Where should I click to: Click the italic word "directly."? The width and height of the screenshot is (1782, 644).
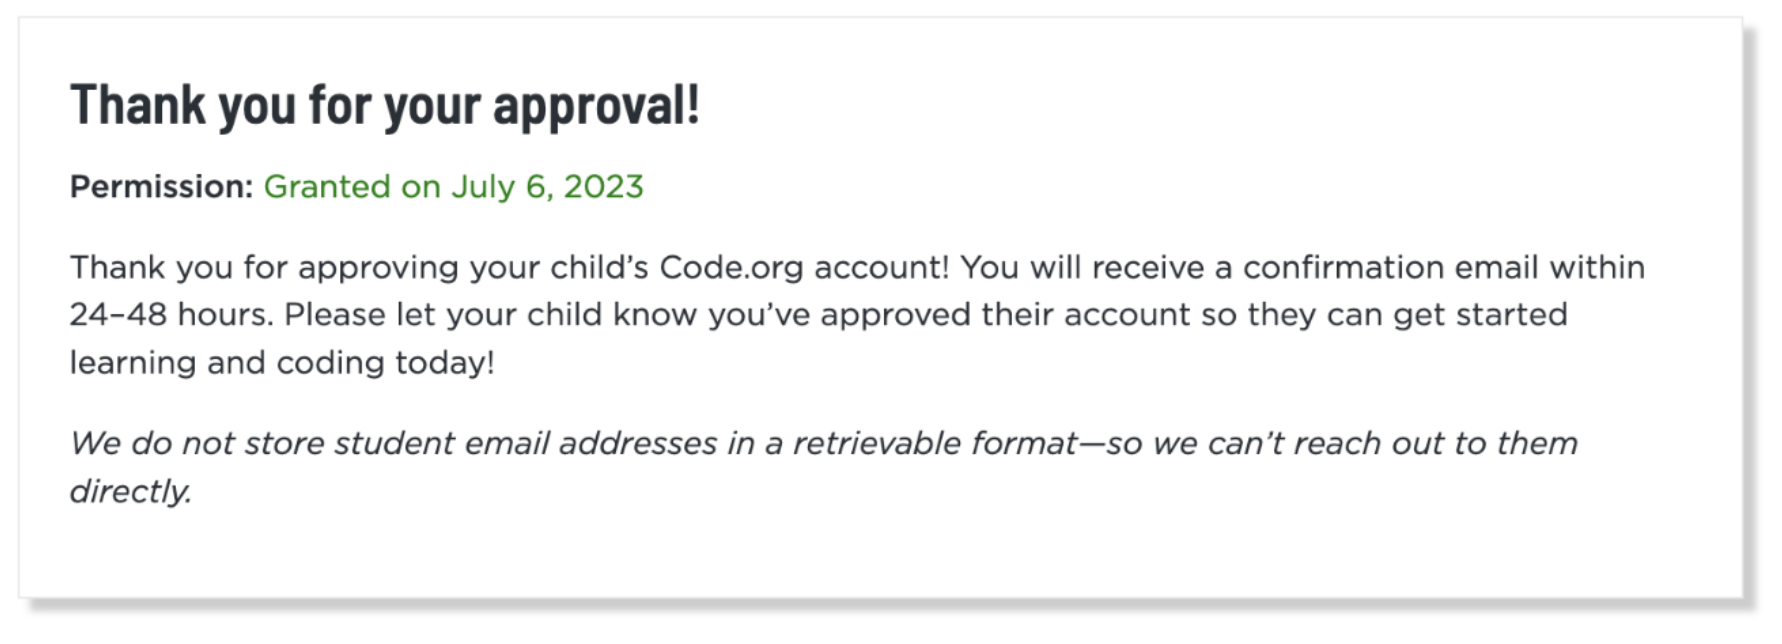(130, 492)
